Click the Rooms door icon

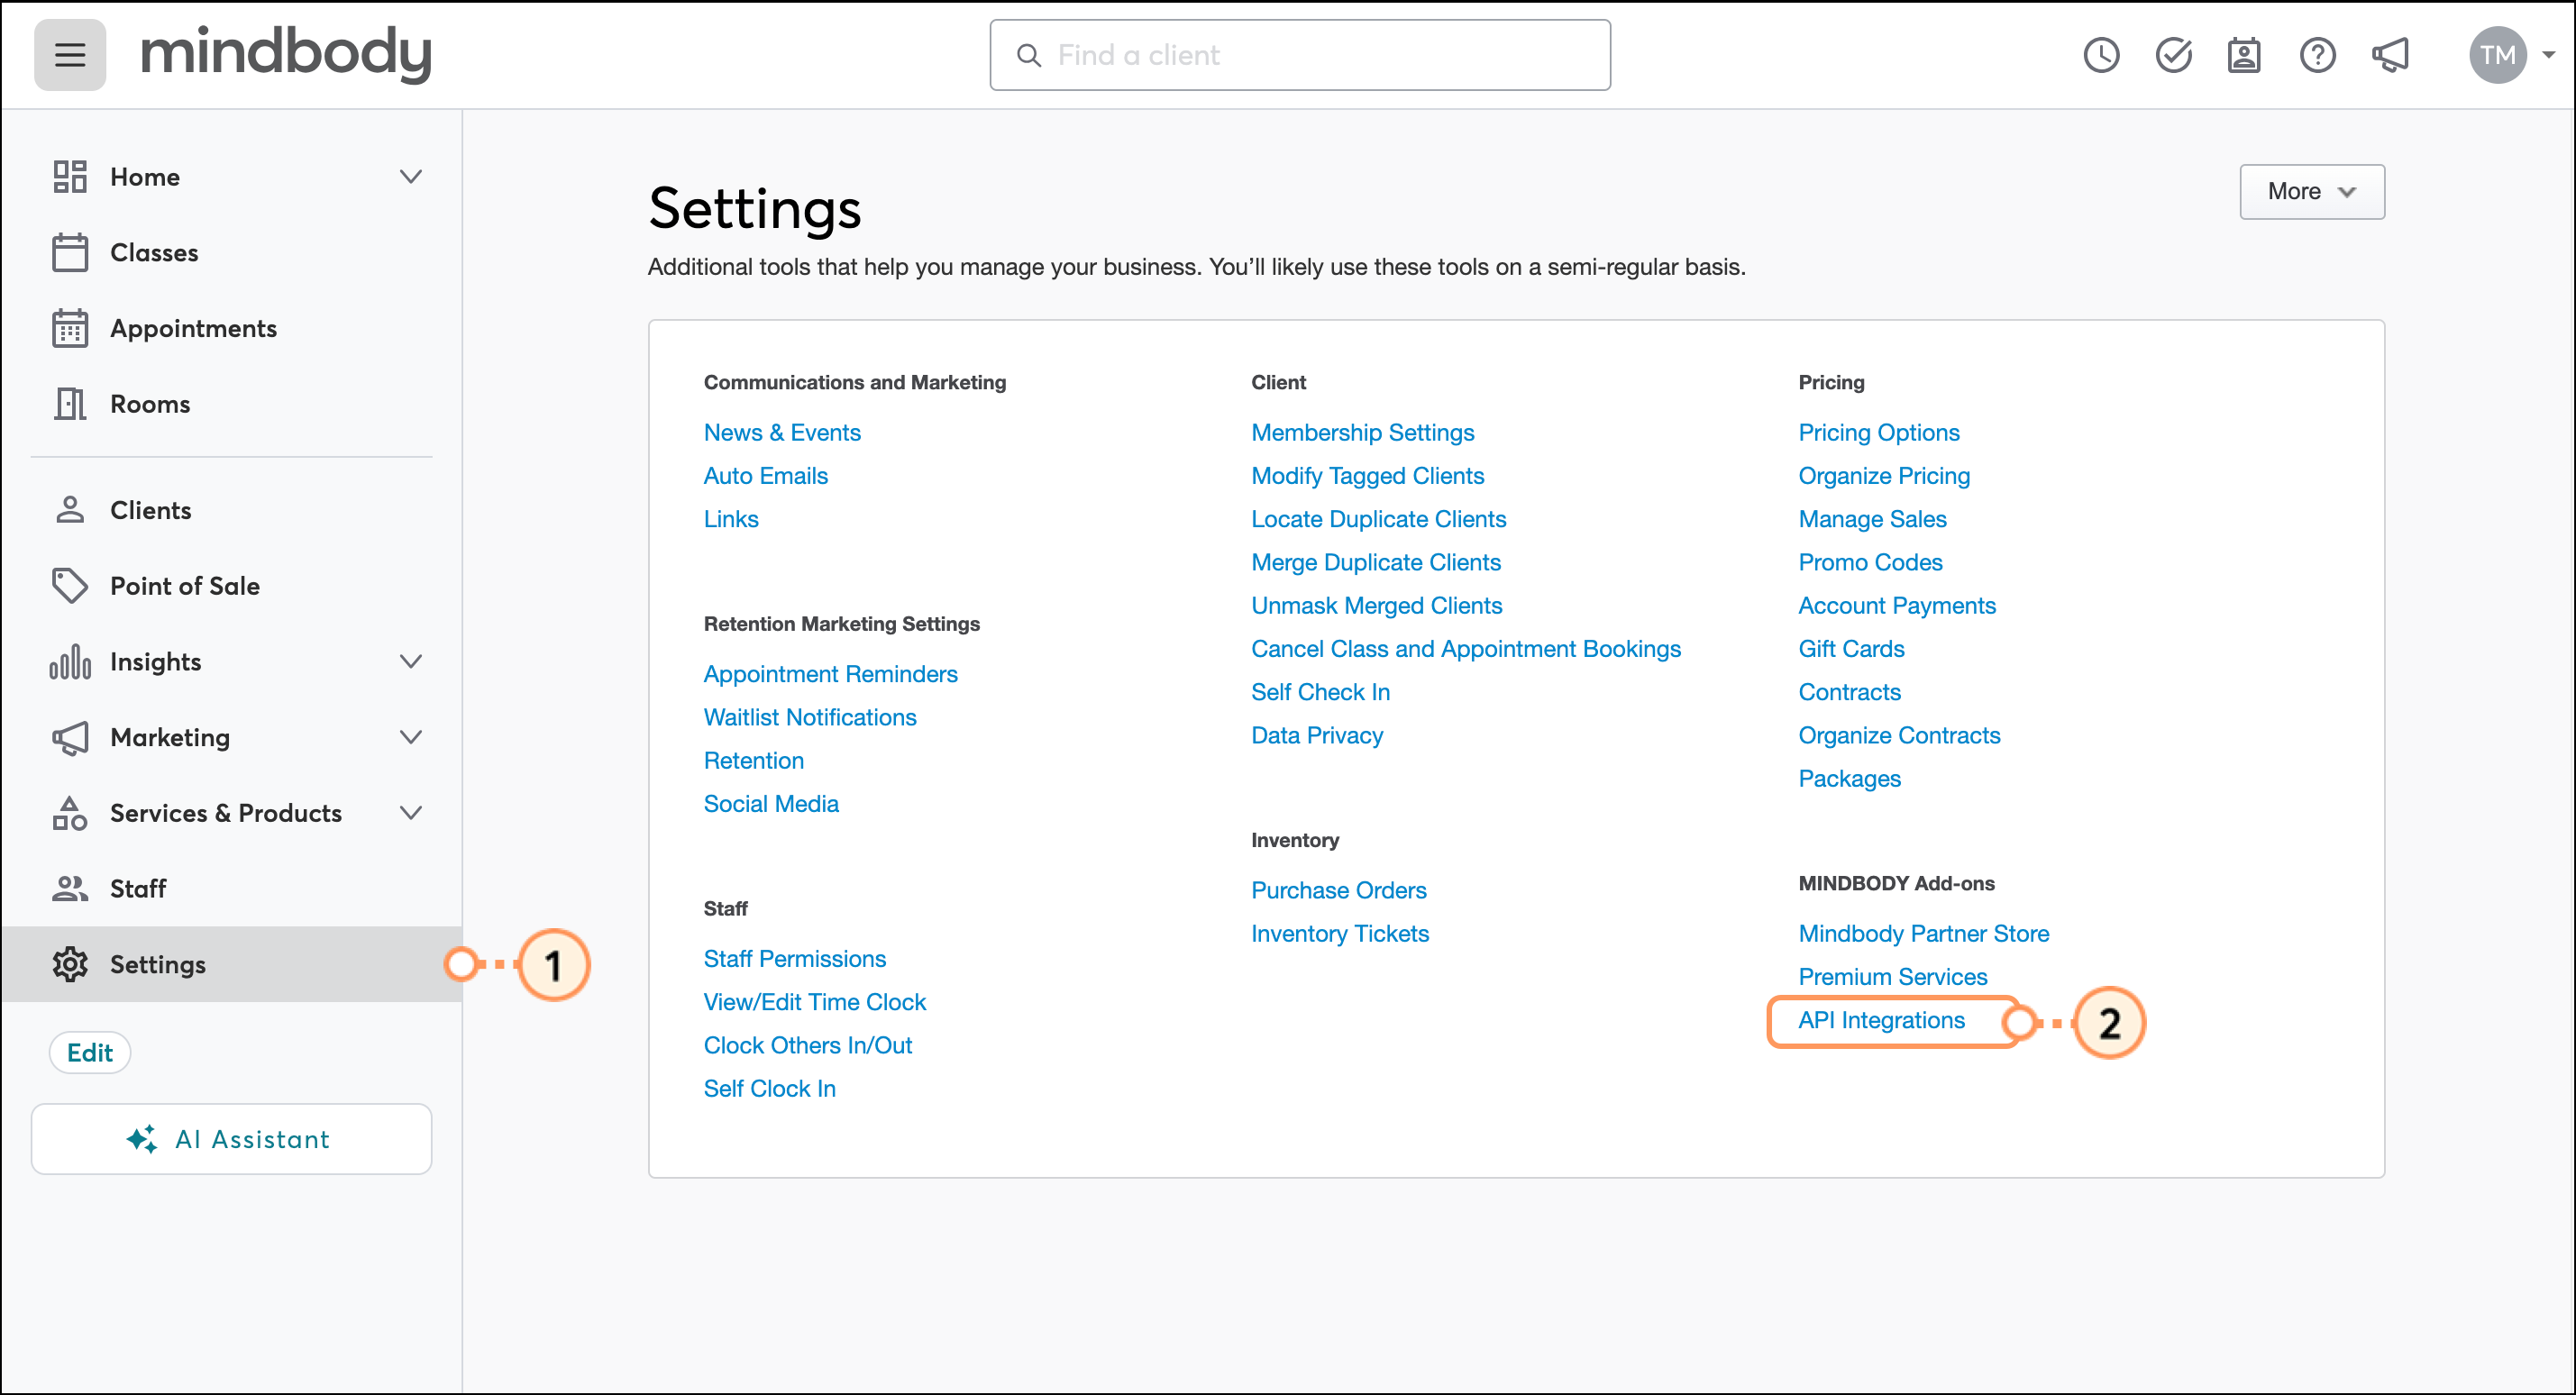(70, 404)
